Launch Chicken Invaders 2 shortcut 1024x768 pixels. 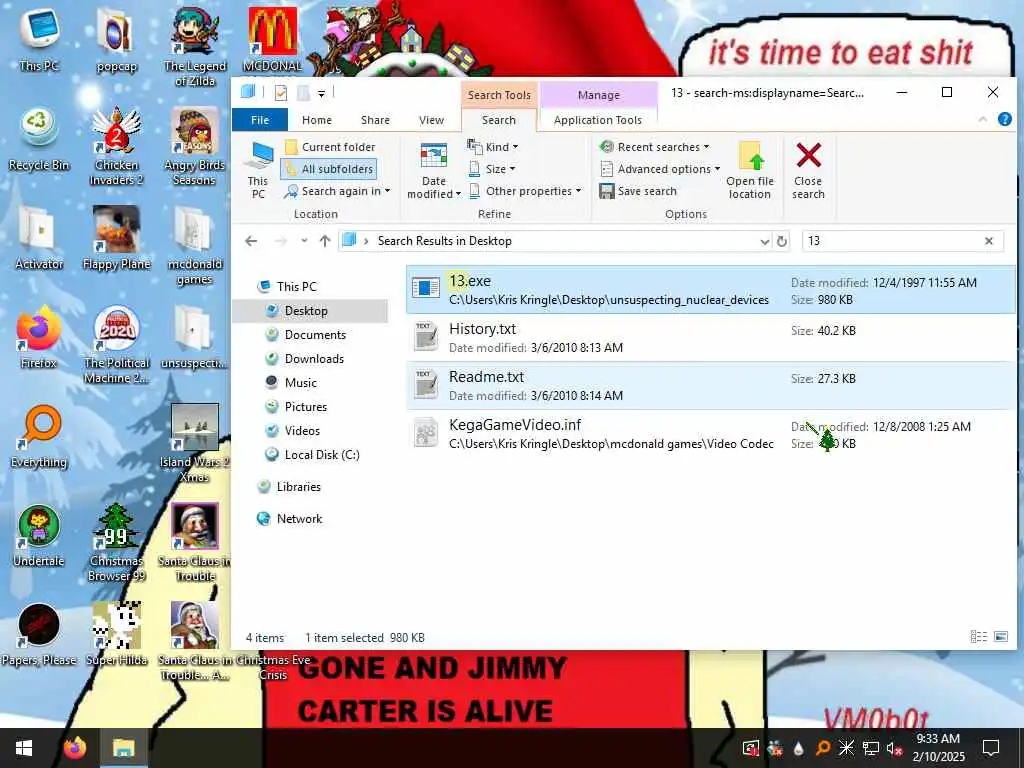point(116,146)
